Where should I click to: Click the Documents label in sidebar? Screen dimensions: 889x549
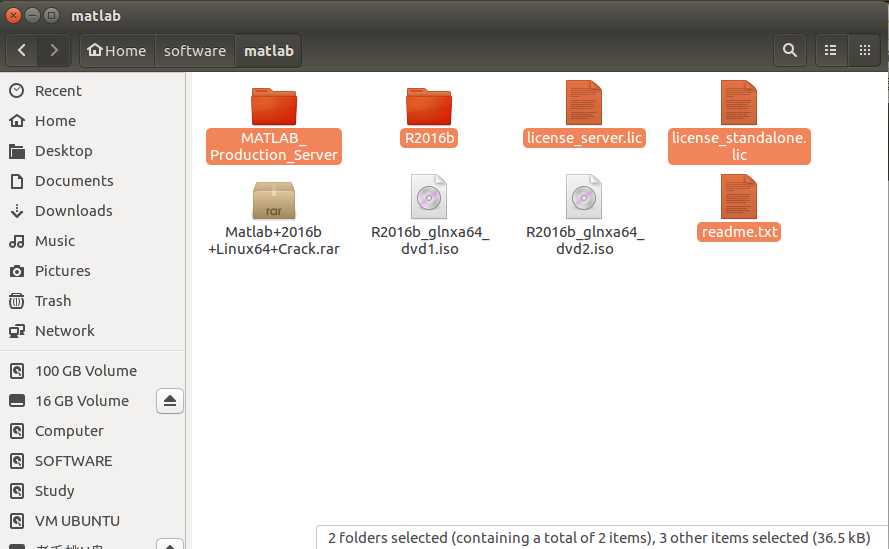(74, 181)
